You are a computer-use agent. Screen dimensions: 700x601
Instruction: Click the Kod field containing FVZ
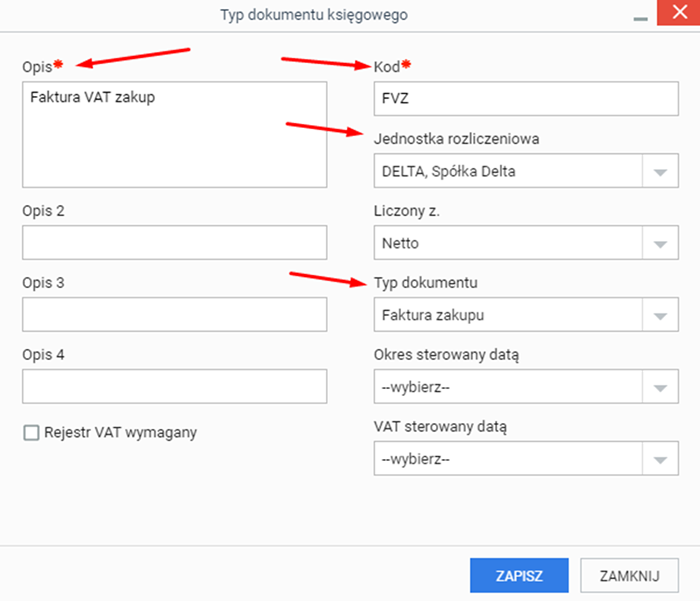pyautogui.click(x=526, y=99)
